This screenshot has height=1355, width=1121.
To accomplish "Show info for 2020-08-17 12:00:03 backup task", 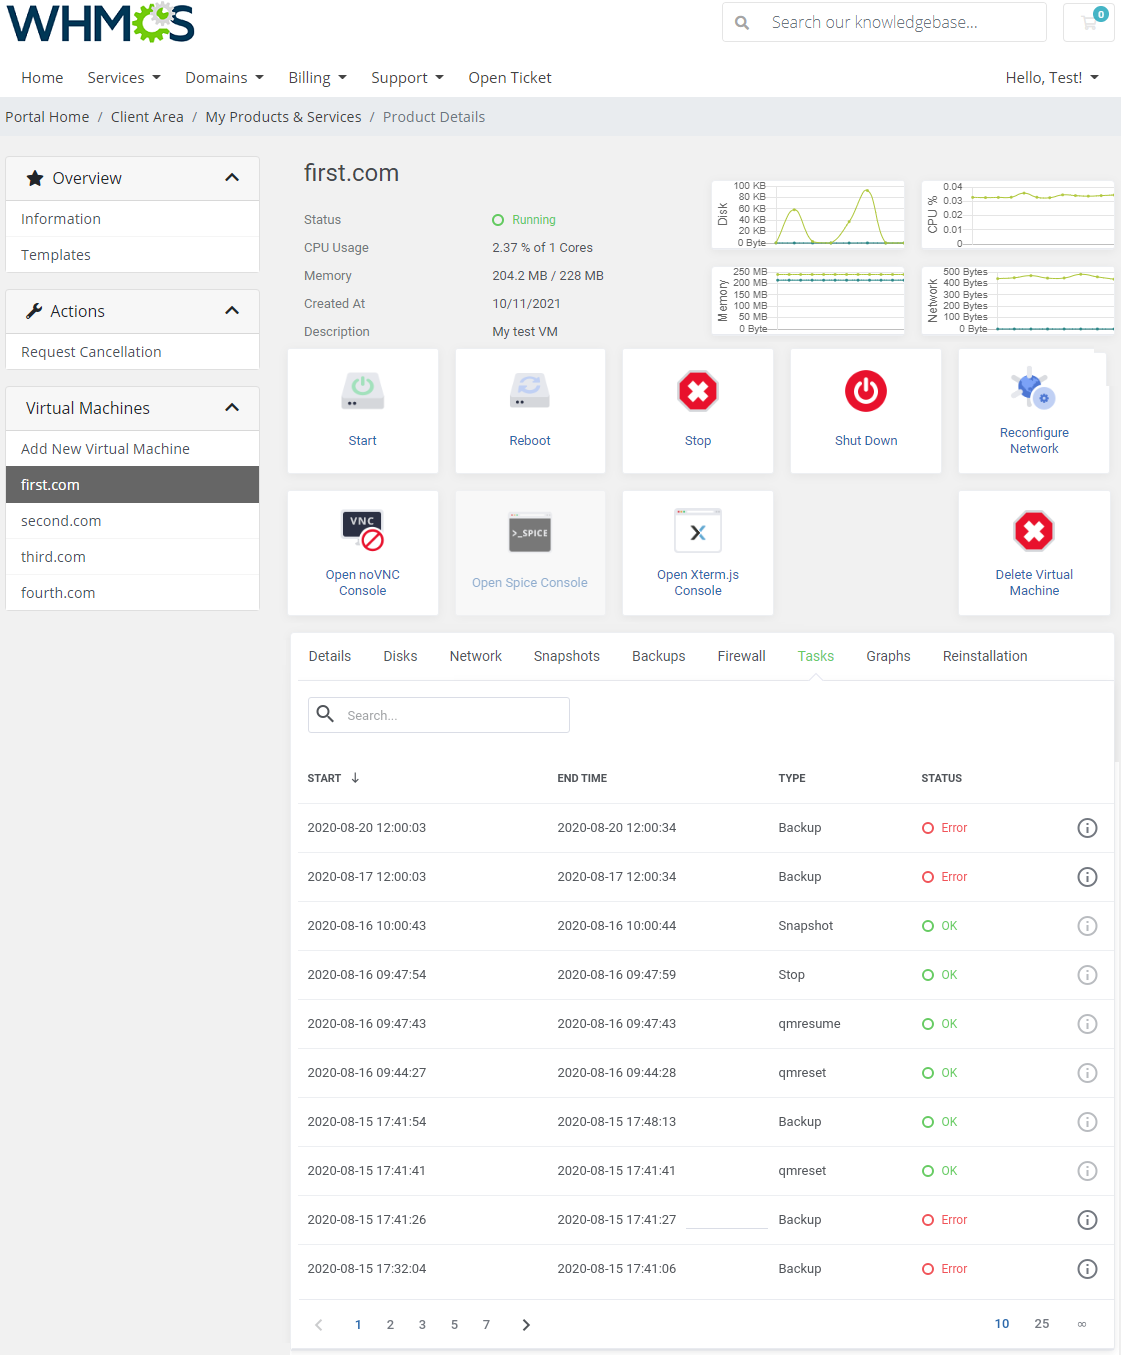I will pyautogui.click(x=1087, y=877).
